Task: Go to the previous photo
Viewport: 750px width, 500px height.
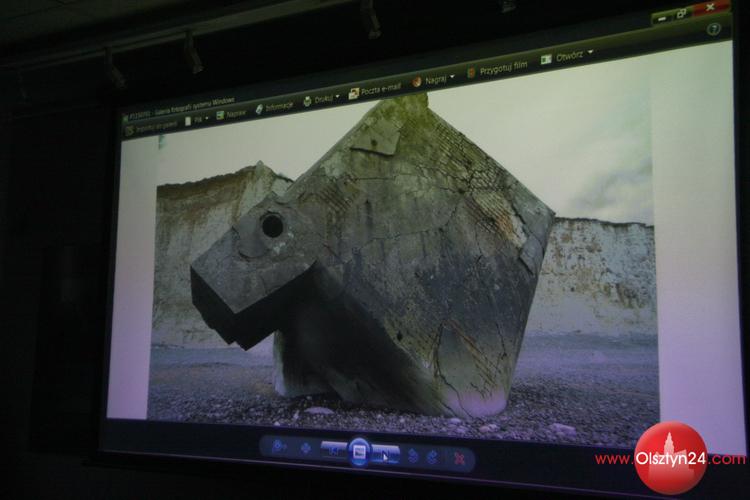Action: pyautogui.click(x=333, y=451)
